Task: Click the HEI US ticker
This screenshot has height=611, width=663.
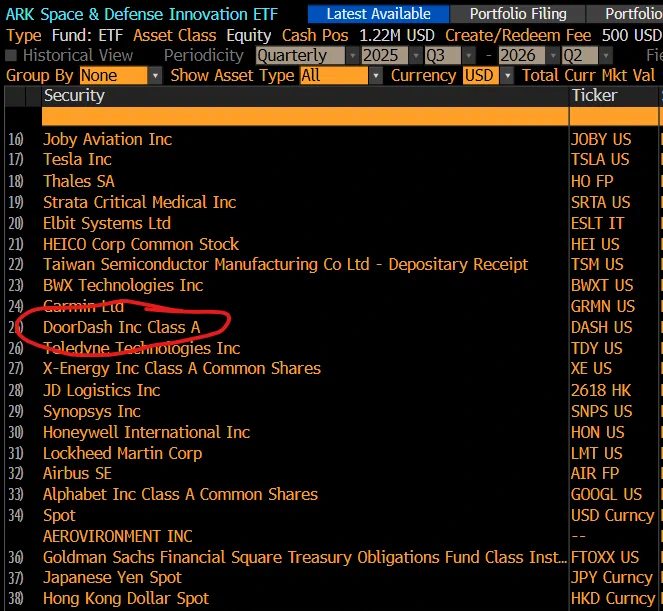Action: pyautogui.click(x=595, y=244)
